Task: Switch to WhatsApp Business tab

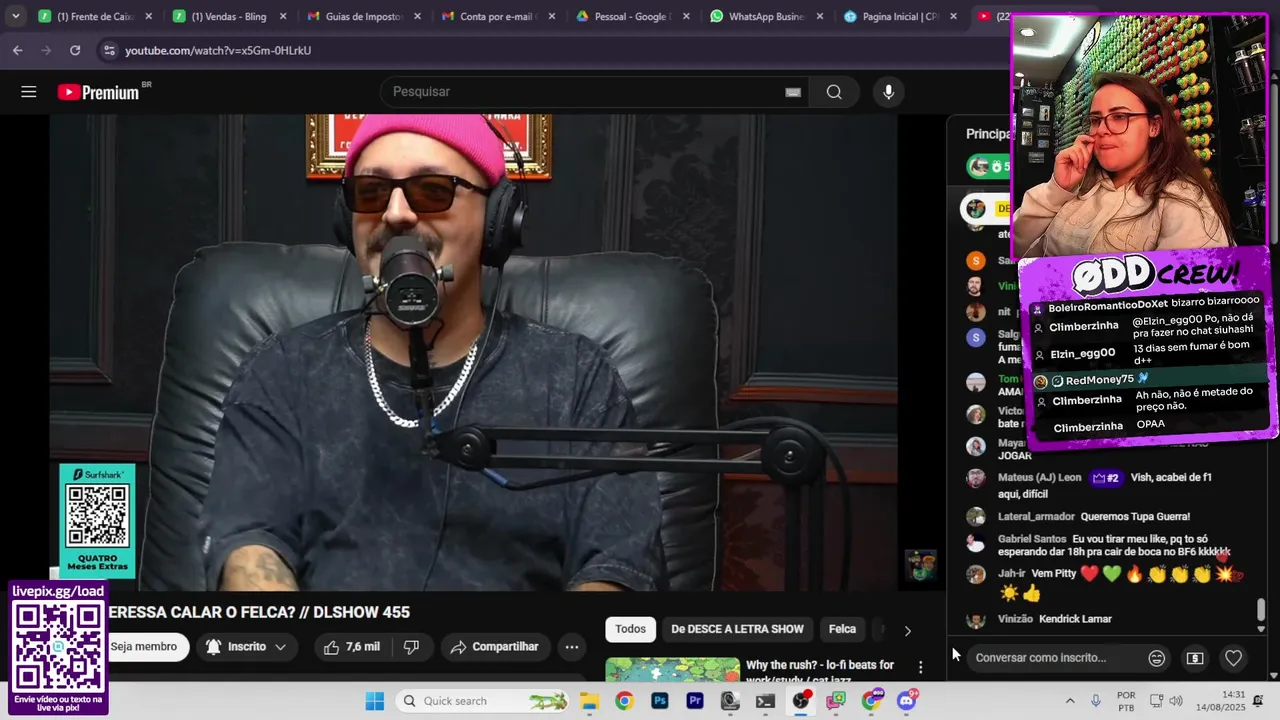Action: point(767,17)
